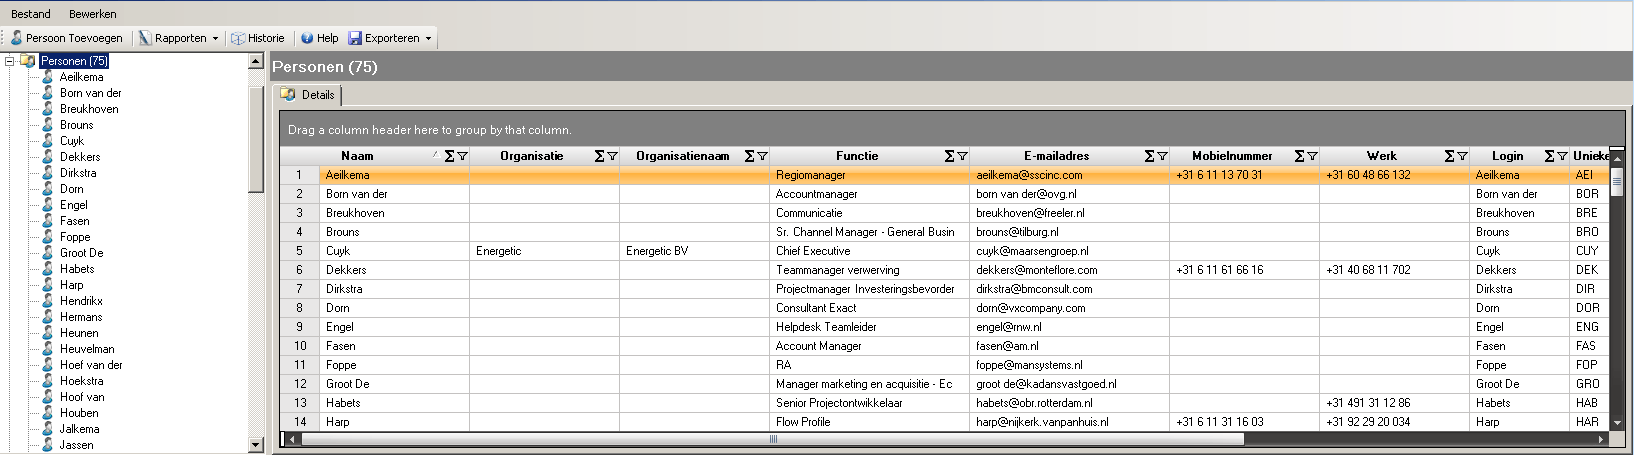Image resolution: width=1634 pixels, height=455 pixels.
Task: Click the person icon beside Aeilkema in tree
Action: tap(47, 77)
